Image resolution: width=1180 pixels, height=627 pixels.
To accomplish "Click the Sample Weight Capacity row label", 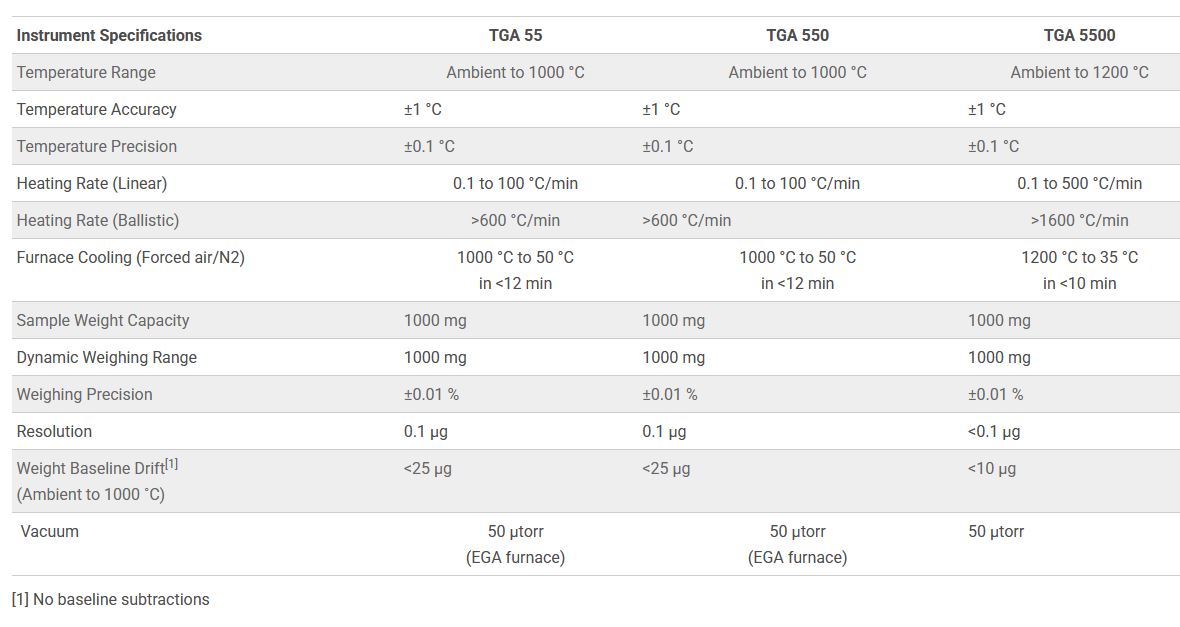I will point(103,320).
